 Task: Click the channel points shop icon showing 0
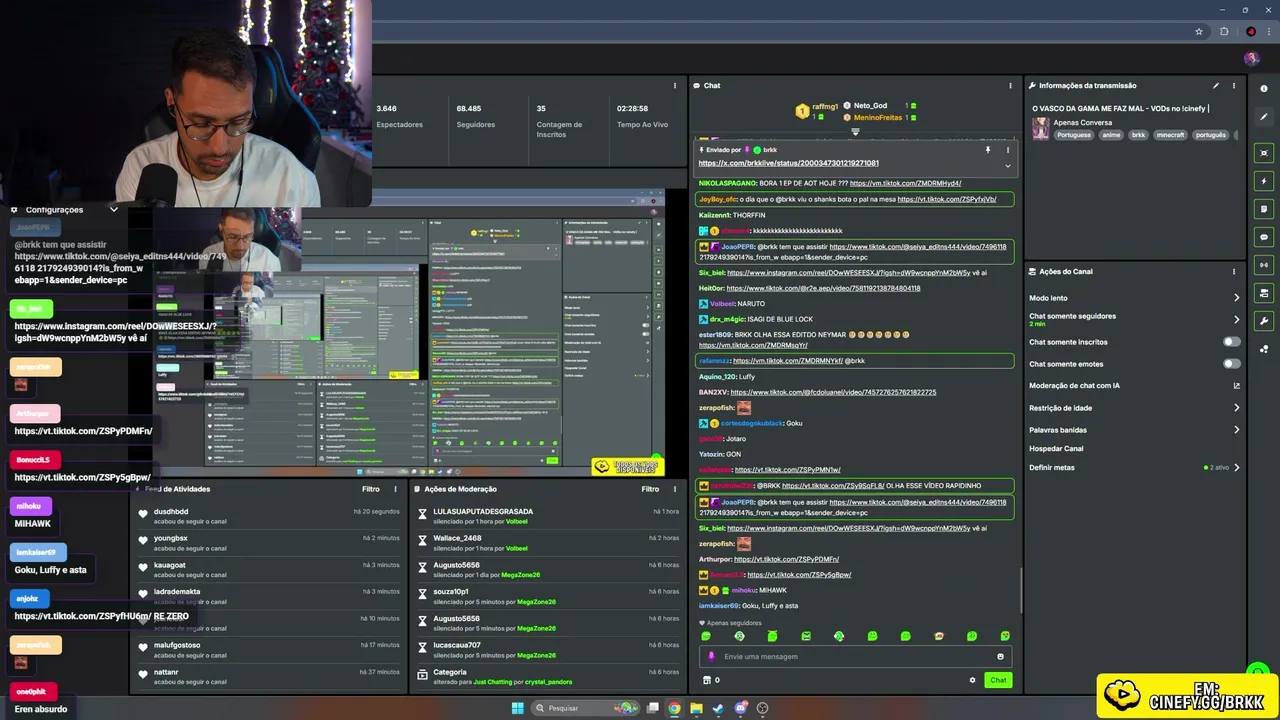(711, 680)
